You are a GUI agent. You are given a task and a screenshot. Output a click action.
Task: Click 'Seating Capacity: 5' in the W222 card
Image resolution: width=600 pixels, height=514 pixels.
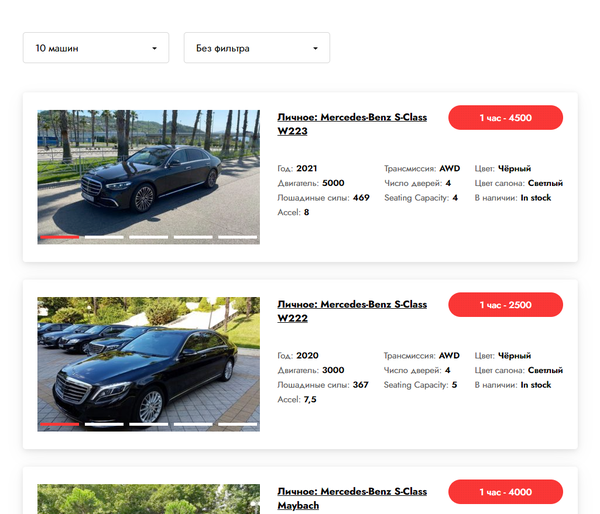point(421,385)
